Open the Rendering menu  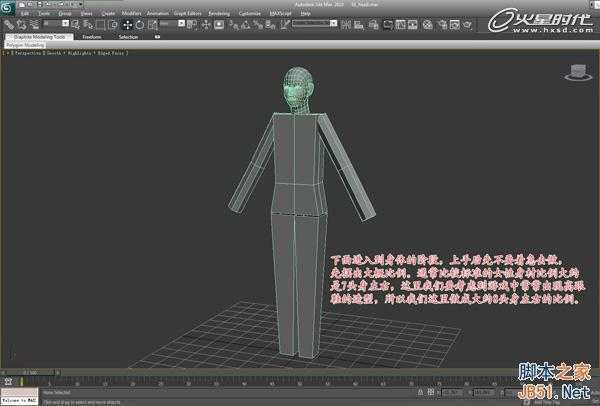219,13
